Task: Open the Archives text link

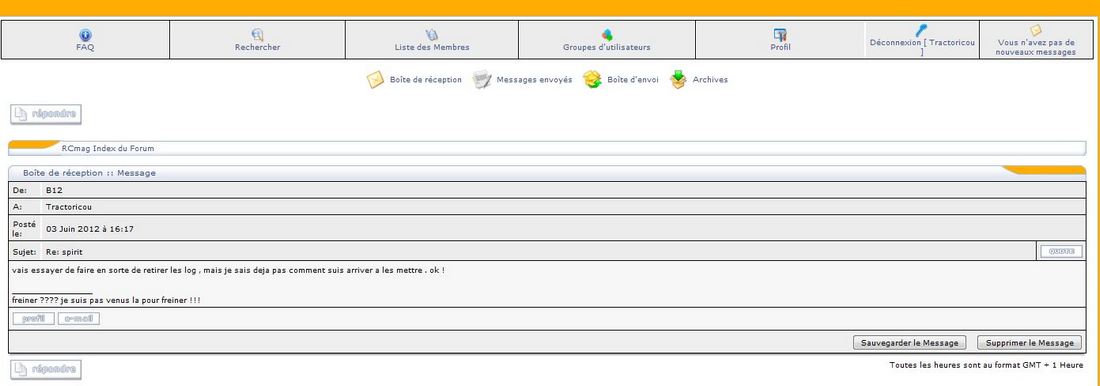Action: [x=710, y=79]
